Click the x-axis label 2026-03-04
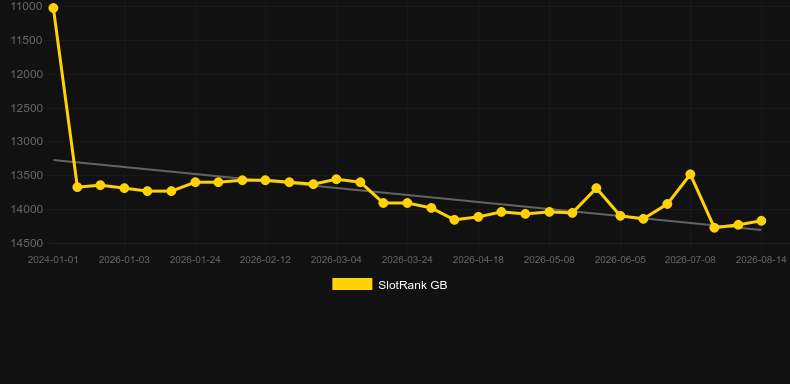This screenshot has width=790, height=384. (336, 260)
